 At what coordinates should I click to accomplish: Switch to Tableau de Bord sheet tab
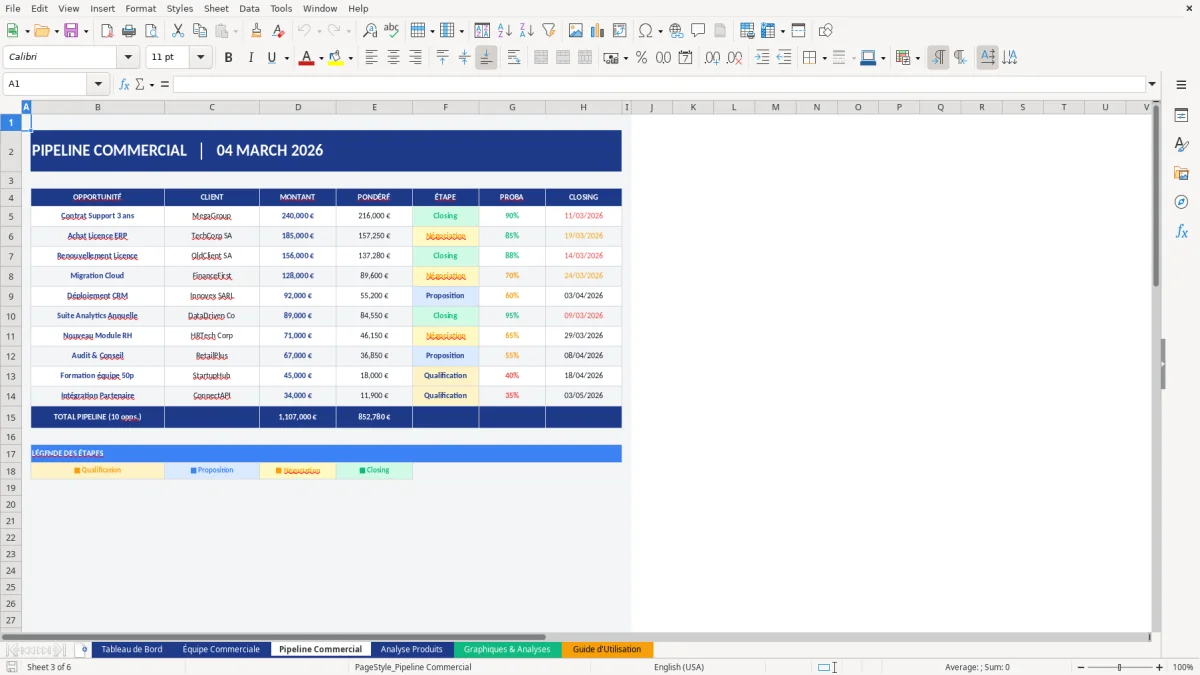click(x=132, y=649)
